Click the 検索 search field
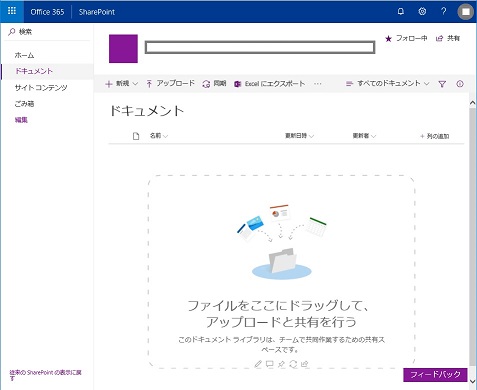477x390 pixels. [x=47, y=32]
